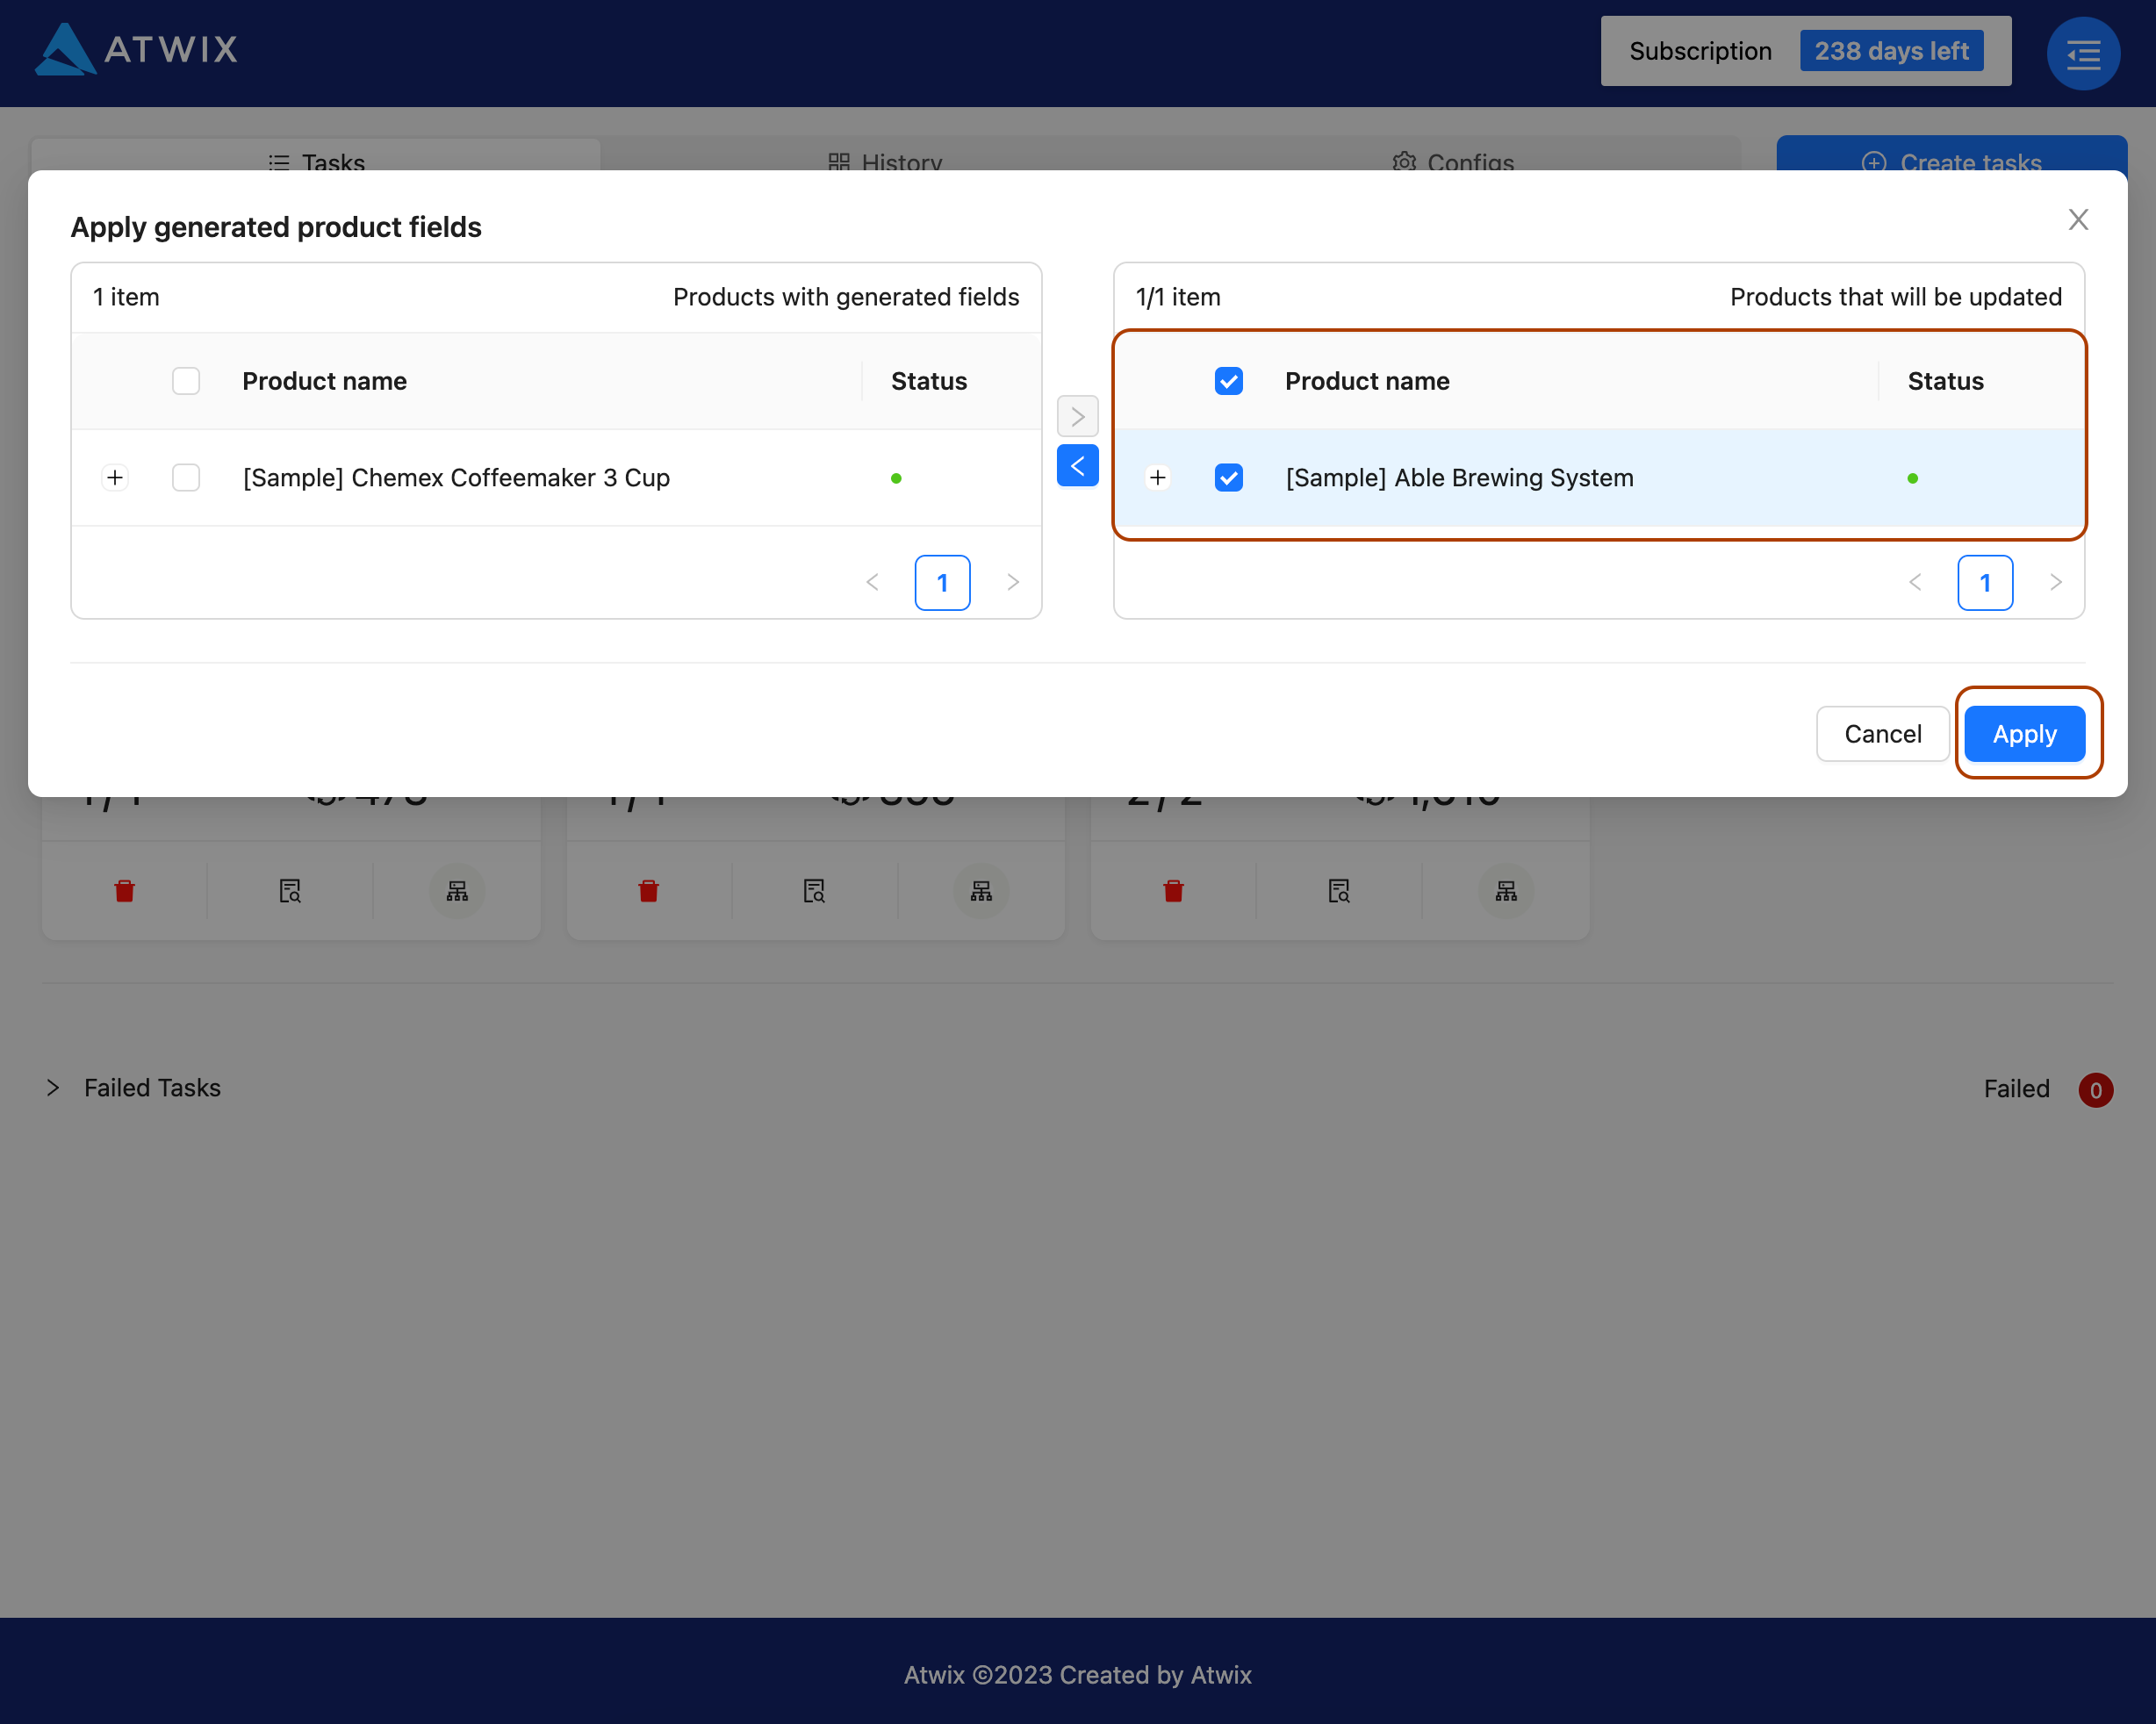This screenshot has height=1724, width=2156.
Task: Click the third card's red trash icon
Action: pos(1173,891)
